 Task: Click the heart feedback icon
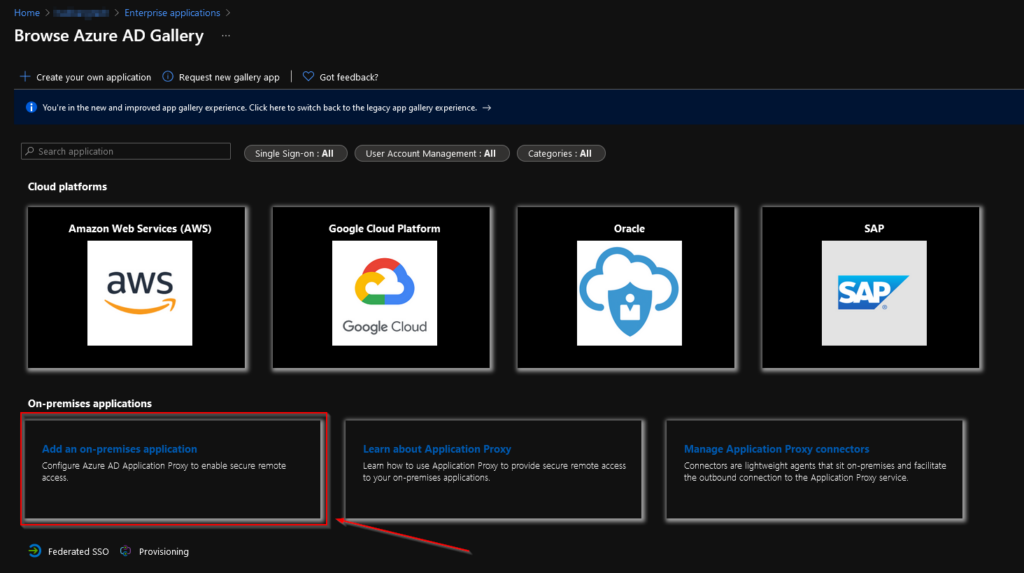[308, 76]
